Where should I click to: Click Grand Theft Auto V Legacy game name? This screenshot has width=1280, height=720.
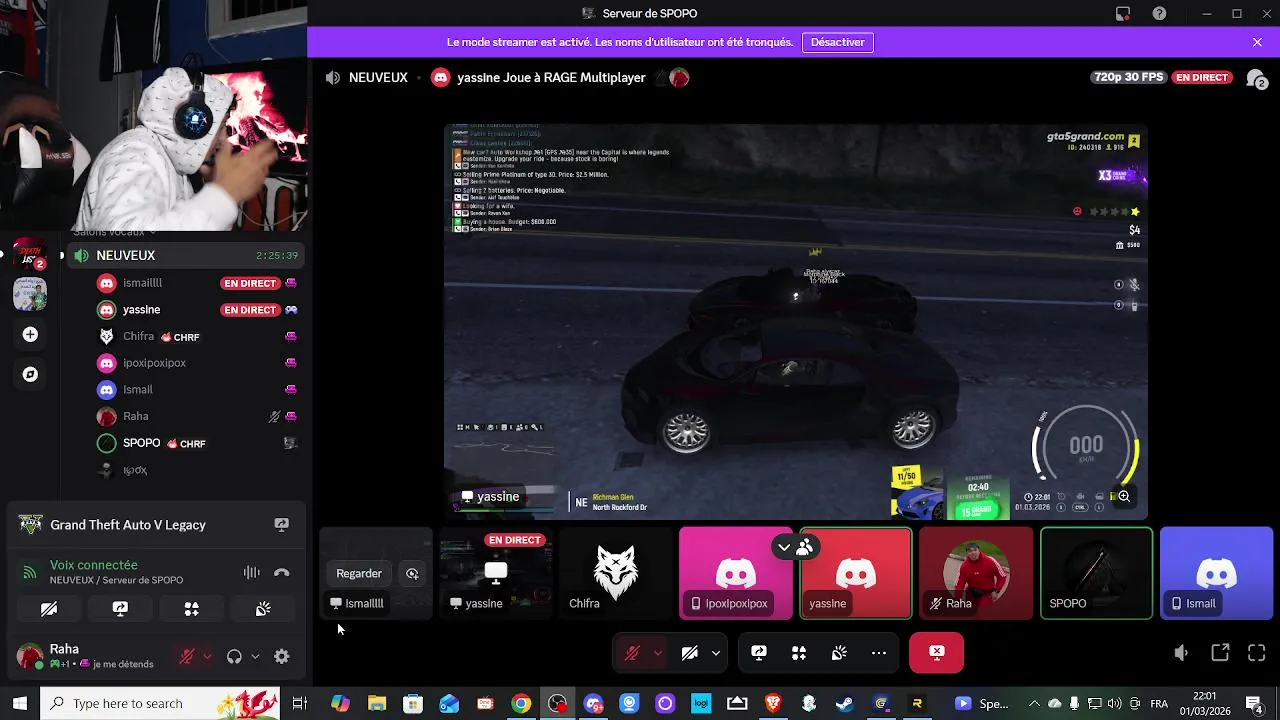pos(128,525)
